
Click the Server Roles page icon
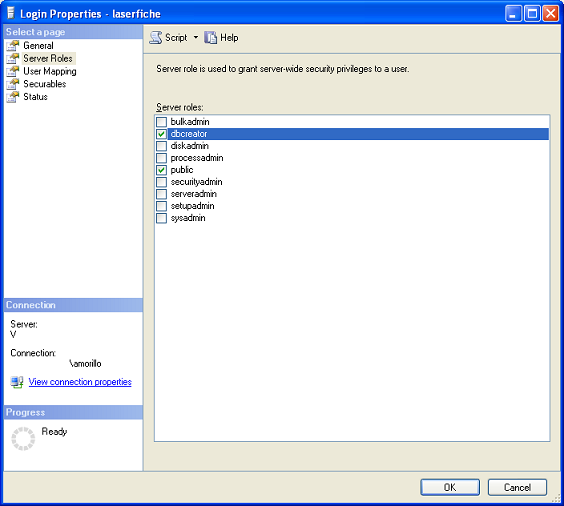[x=13, y=58]
